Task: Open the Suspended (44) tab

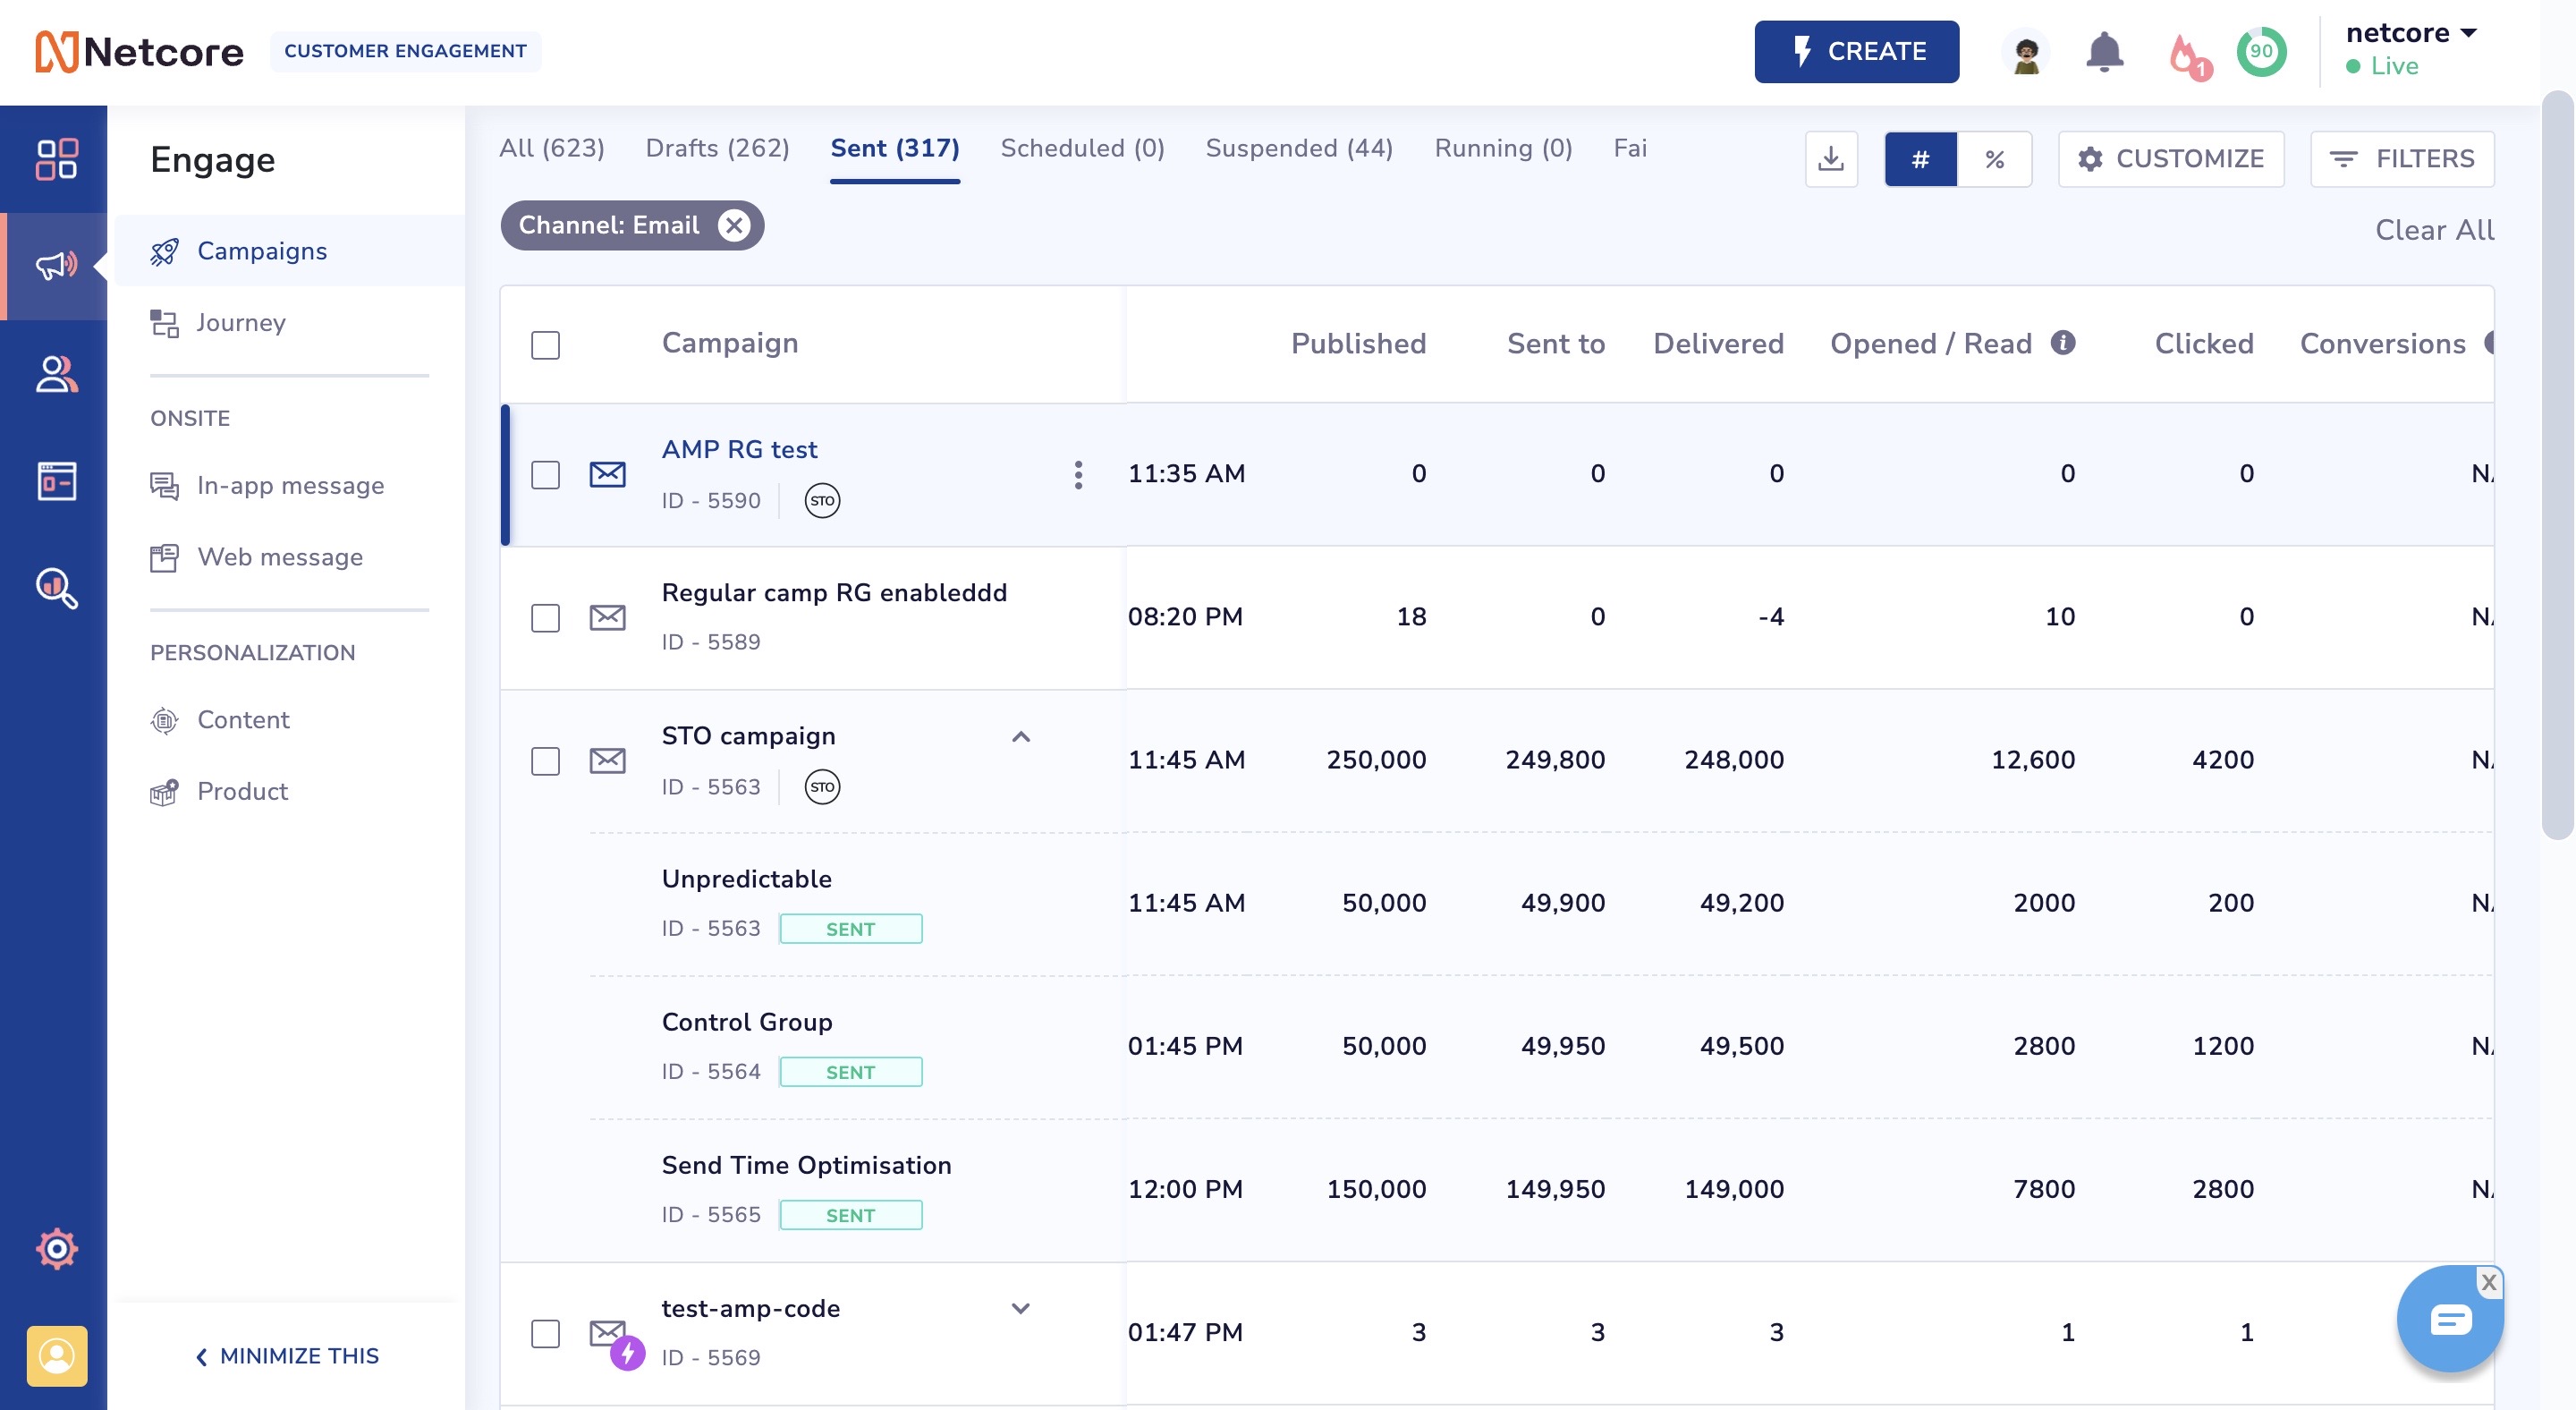Action: pos(1298,148)
